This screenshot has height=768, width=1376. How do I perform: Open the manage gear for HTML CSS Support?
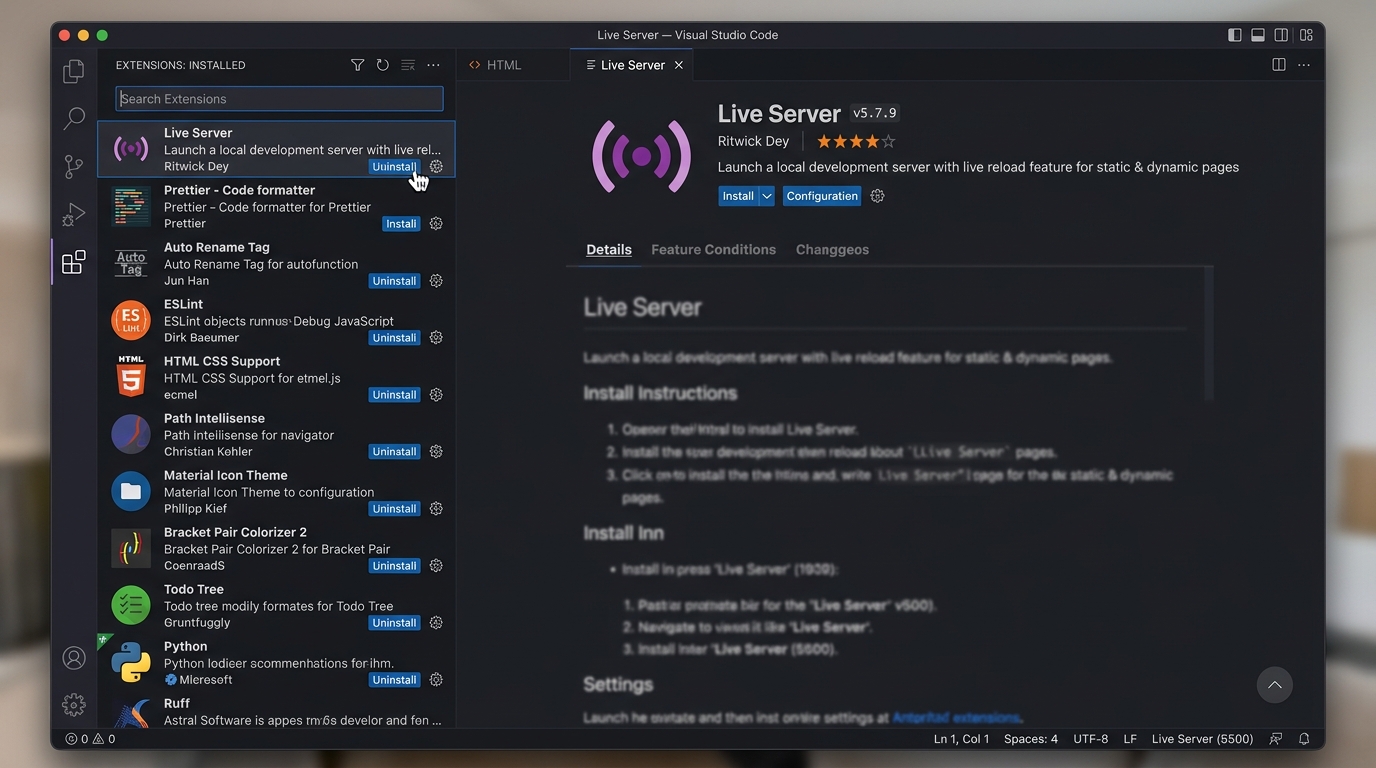(436, 395)
